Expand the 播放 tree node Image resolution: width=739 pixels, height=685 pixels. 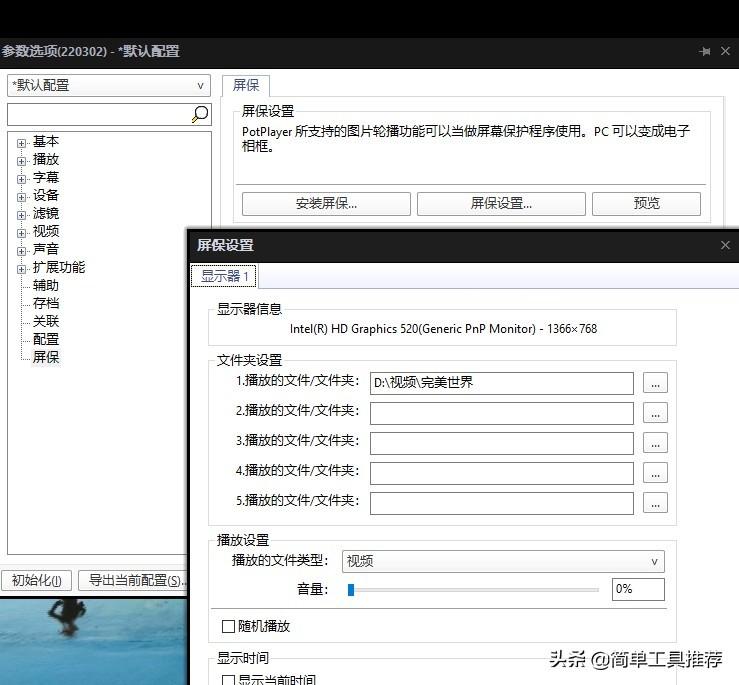(21, 161)
